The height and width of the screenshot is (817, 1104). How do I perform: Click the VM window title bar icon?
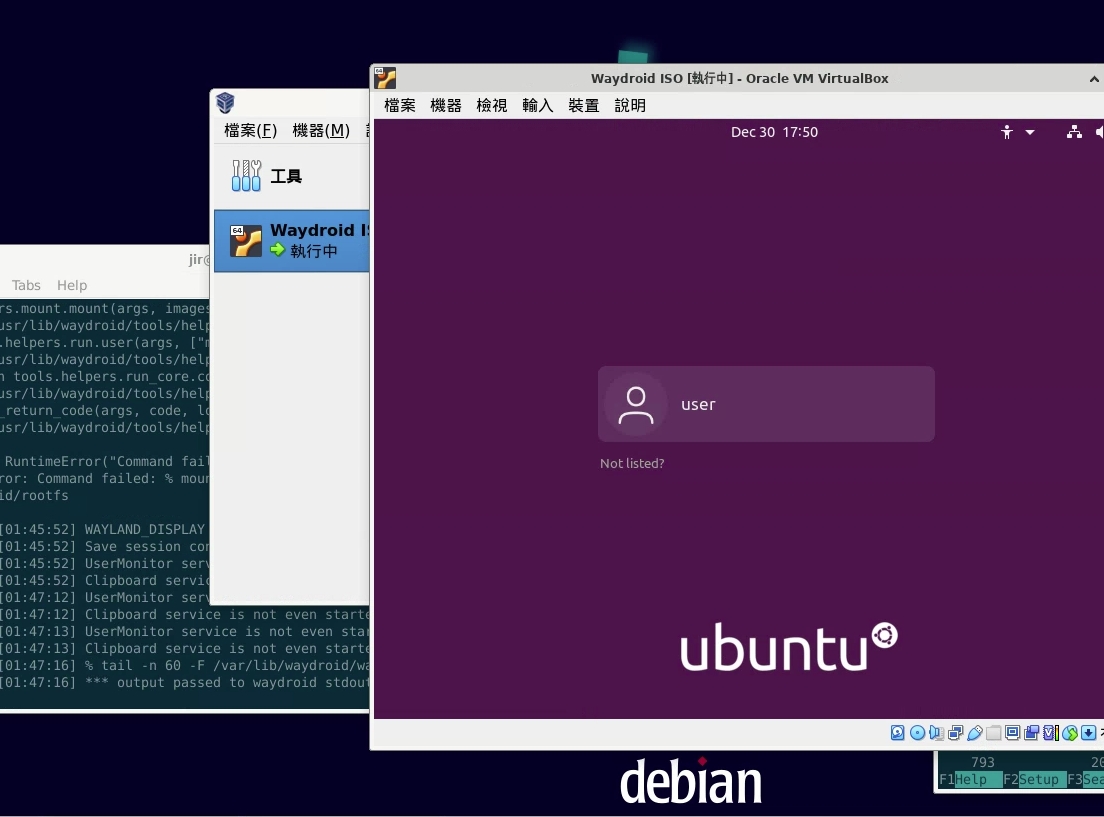point(385,77)
